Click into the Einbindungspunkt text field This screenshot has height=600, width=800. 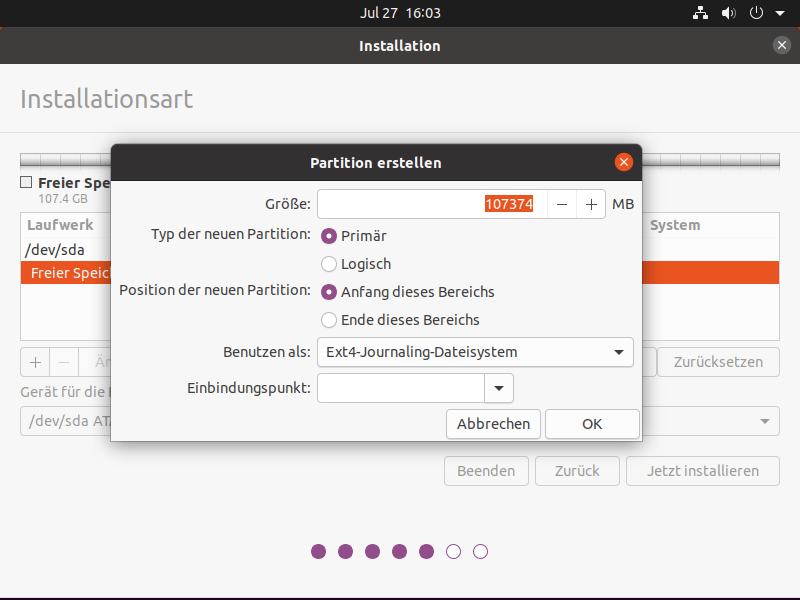pos(400,388)
